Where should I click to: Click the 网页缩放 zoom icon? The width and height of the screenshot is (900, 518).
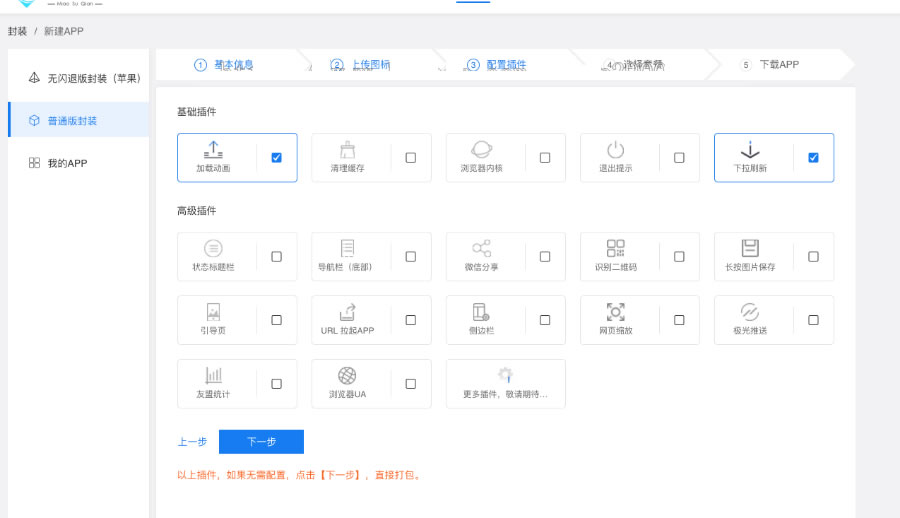[x=615, y=312]
